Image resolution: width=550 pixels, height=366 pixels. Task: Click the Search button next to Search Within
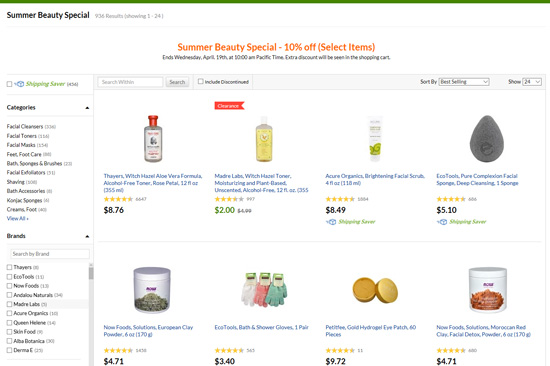tap(177, 82)
